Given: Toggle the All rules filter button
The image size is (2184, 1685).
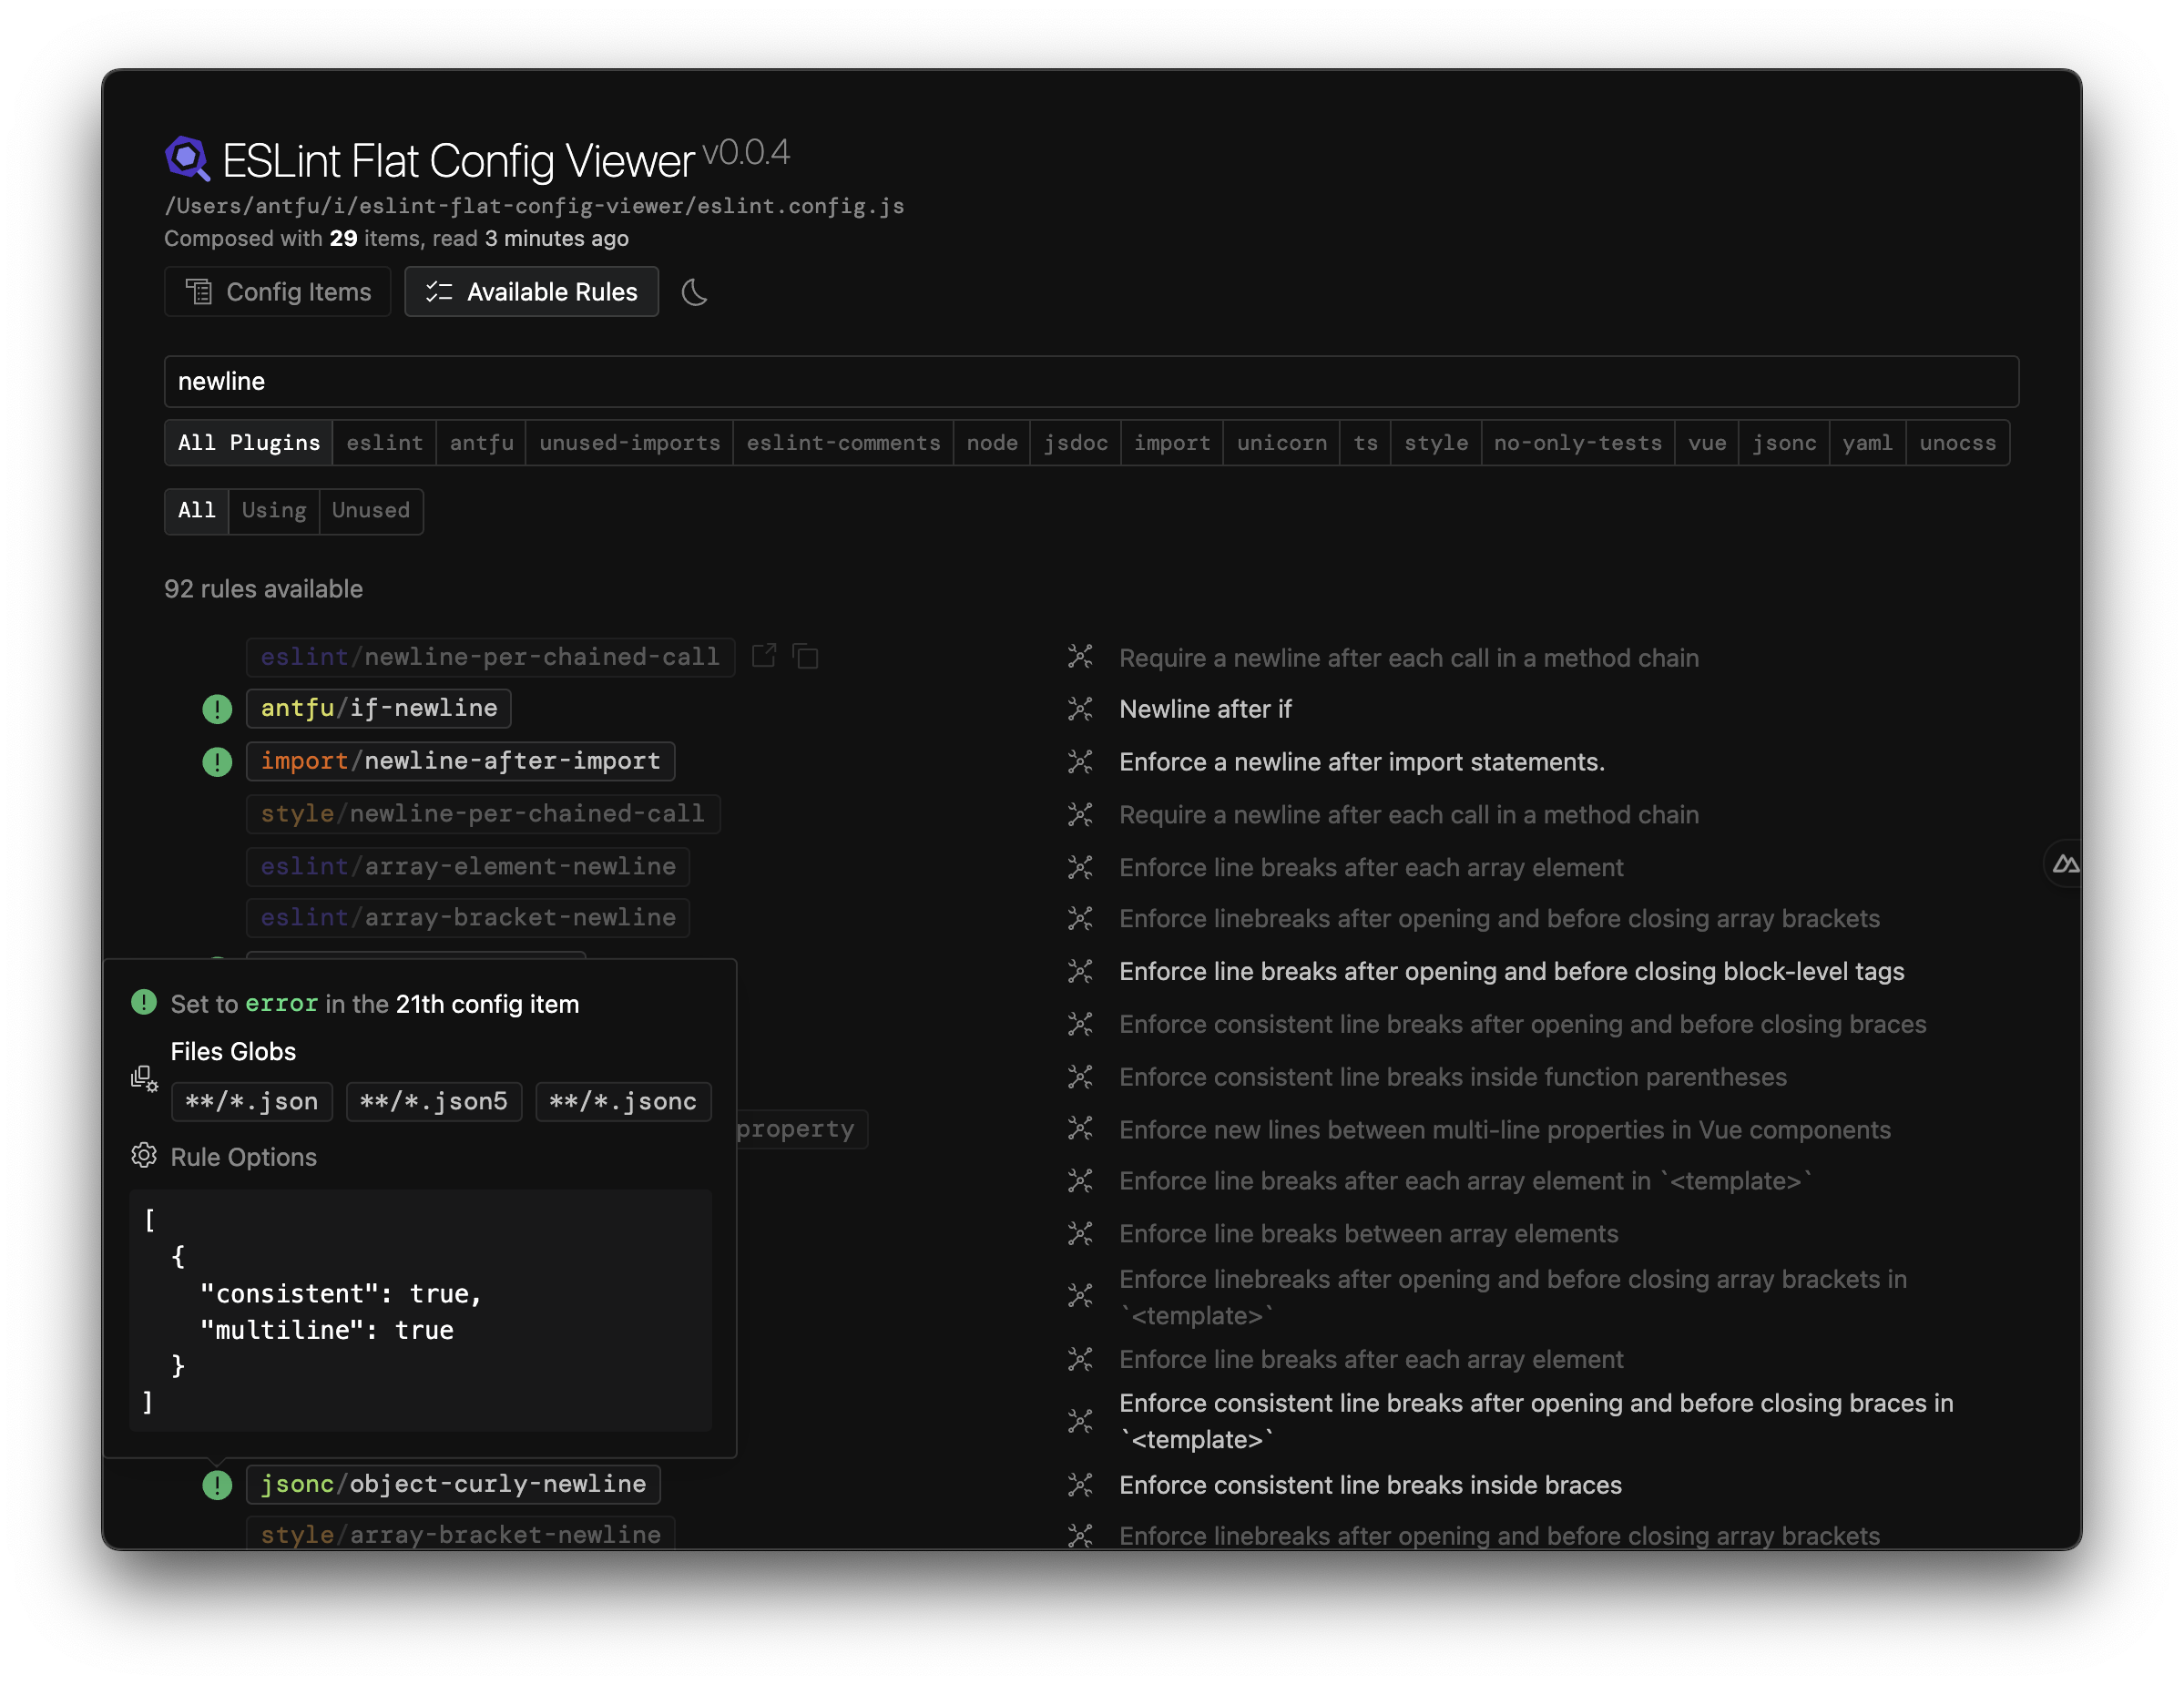Looking at the screenshot, I should [197, 510].
